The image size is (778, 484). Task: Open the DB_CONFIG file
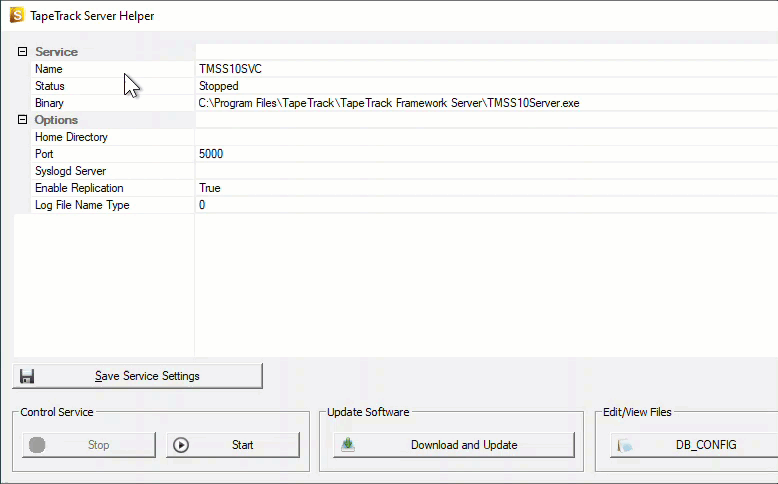tap(694, 445)
